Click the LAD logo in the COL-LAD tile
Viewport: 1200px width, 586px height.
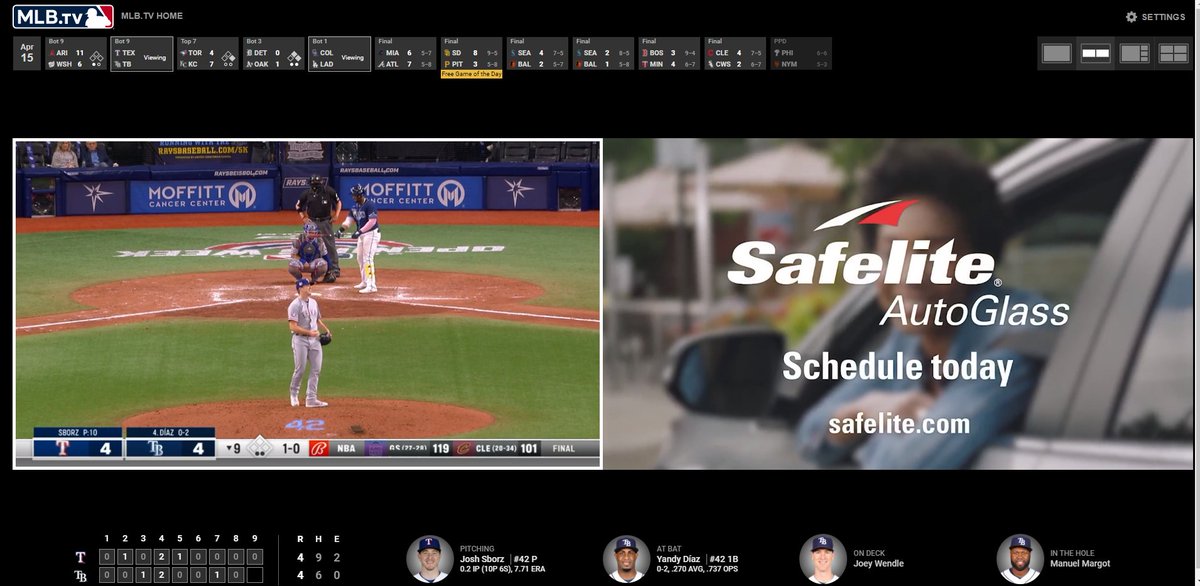[315, 64]
